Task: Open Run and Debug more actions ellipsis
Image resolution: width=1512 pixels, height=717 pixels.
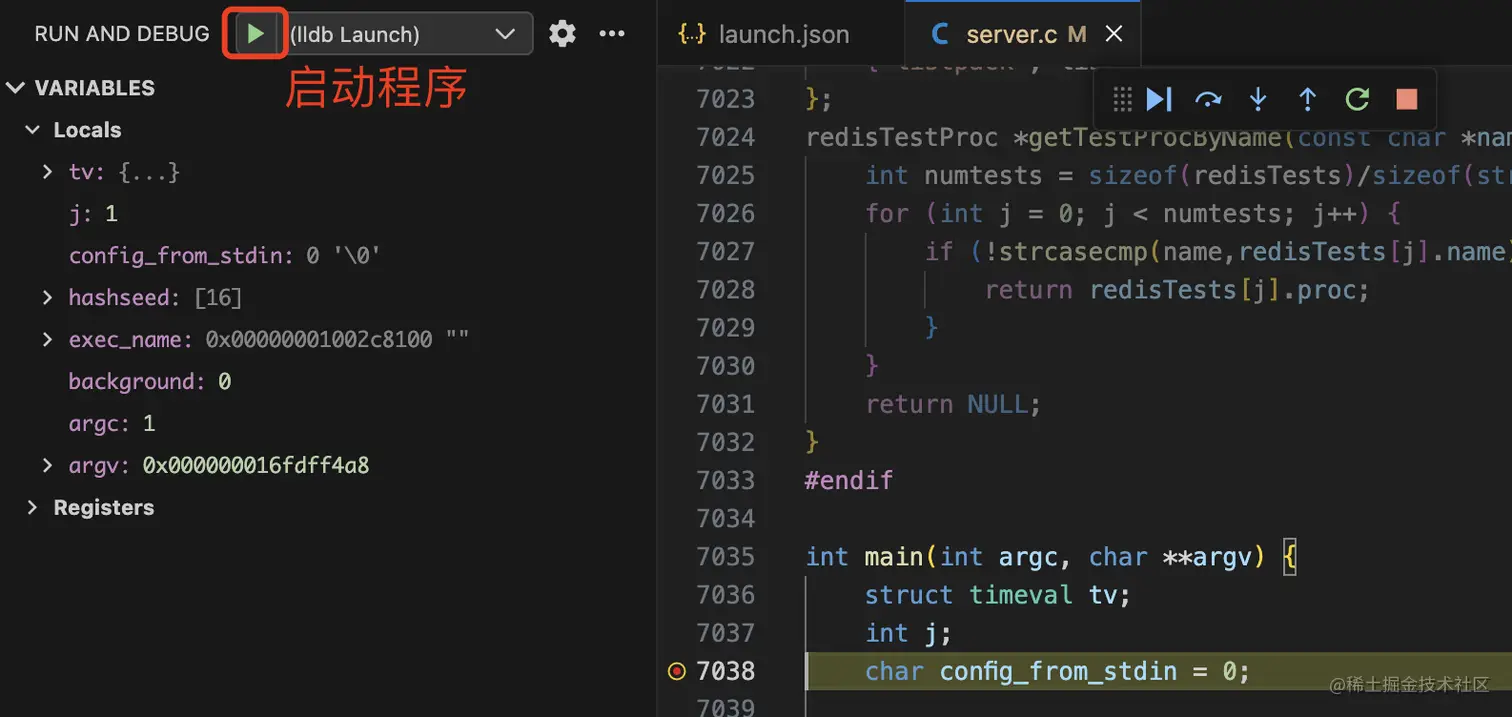Action: [x=612, y=34]
